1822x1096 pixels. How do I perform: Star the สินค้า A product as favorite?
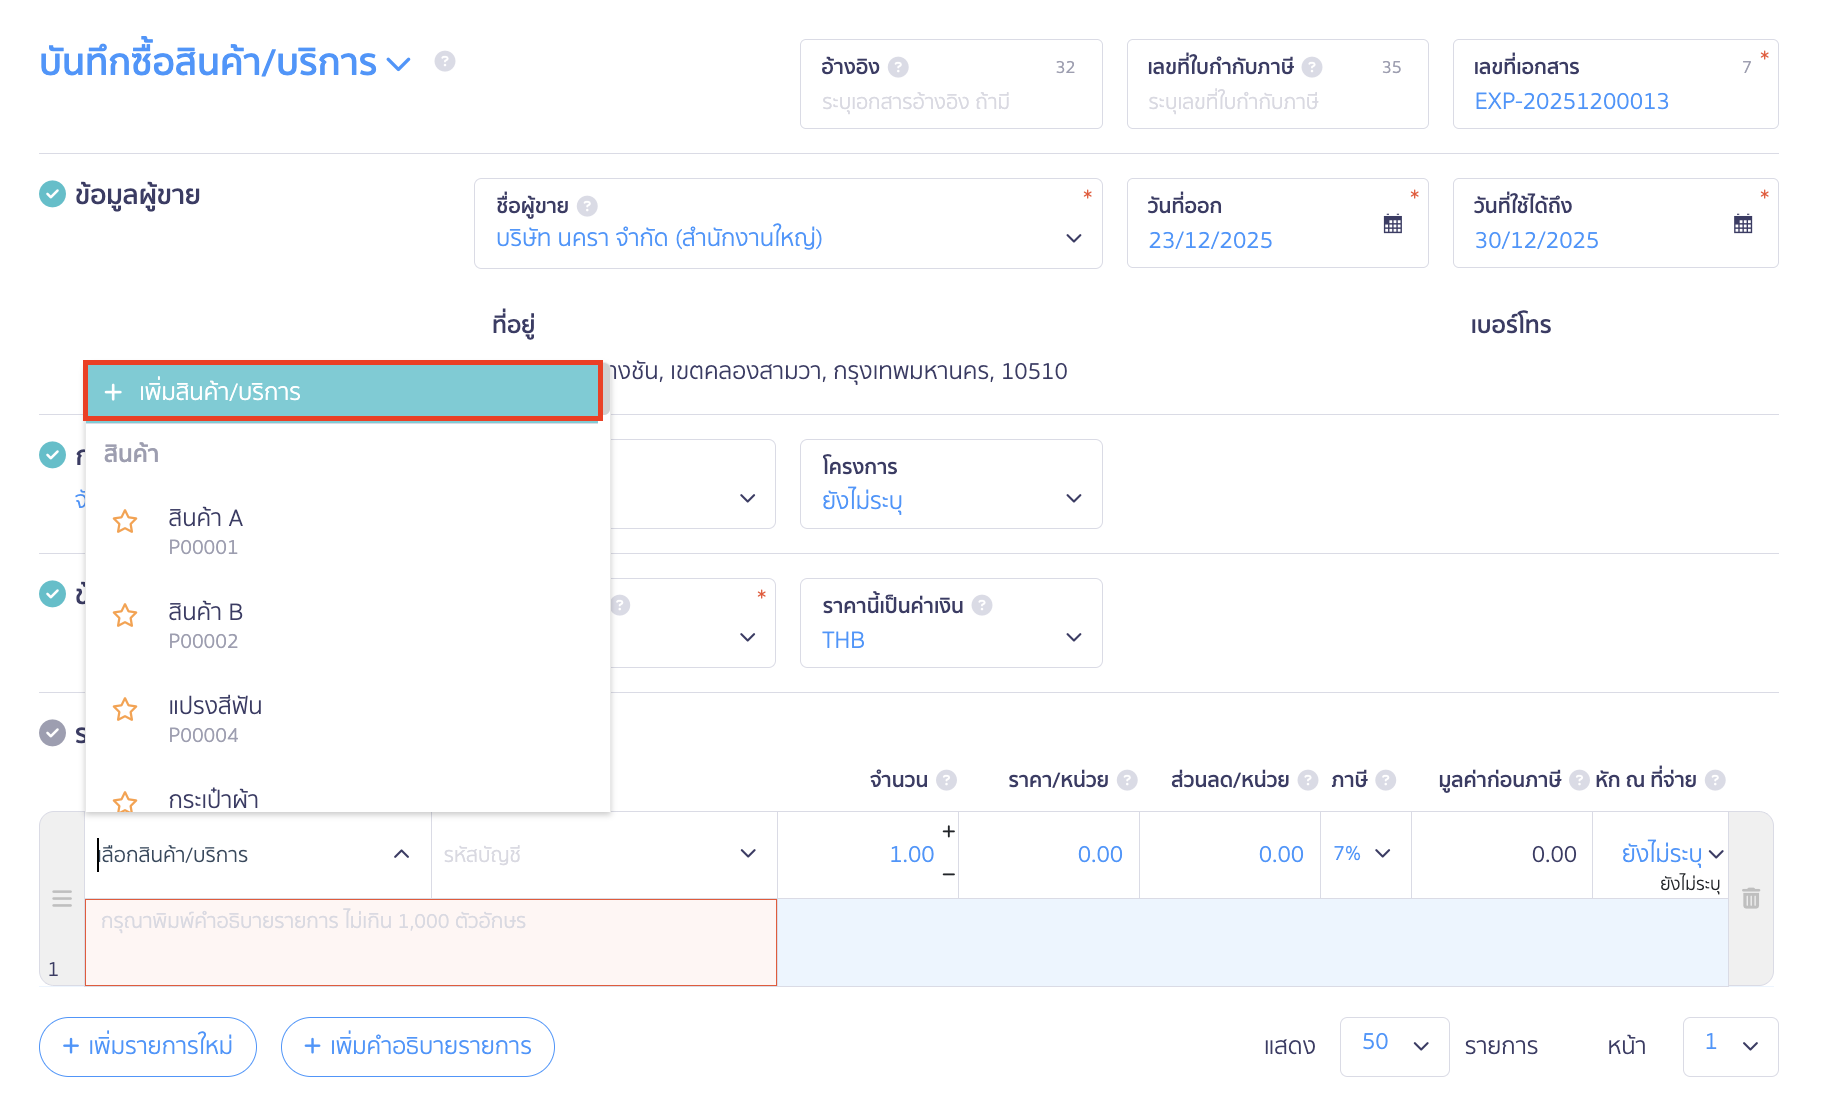pos(125,522)
